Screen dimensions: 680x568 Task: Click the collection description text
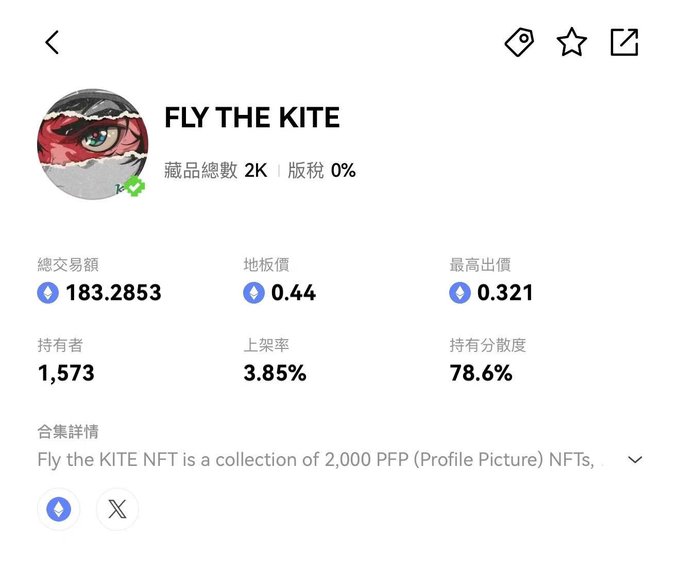[x=320, y=460]
